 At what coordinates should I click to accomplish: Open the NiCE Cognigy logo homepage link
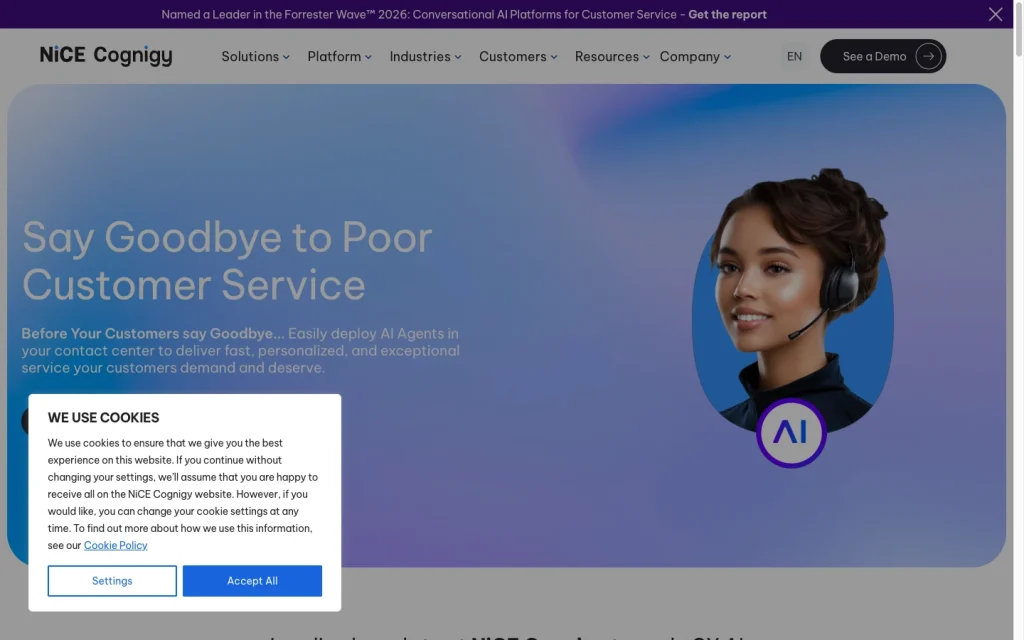pos(106,56)
